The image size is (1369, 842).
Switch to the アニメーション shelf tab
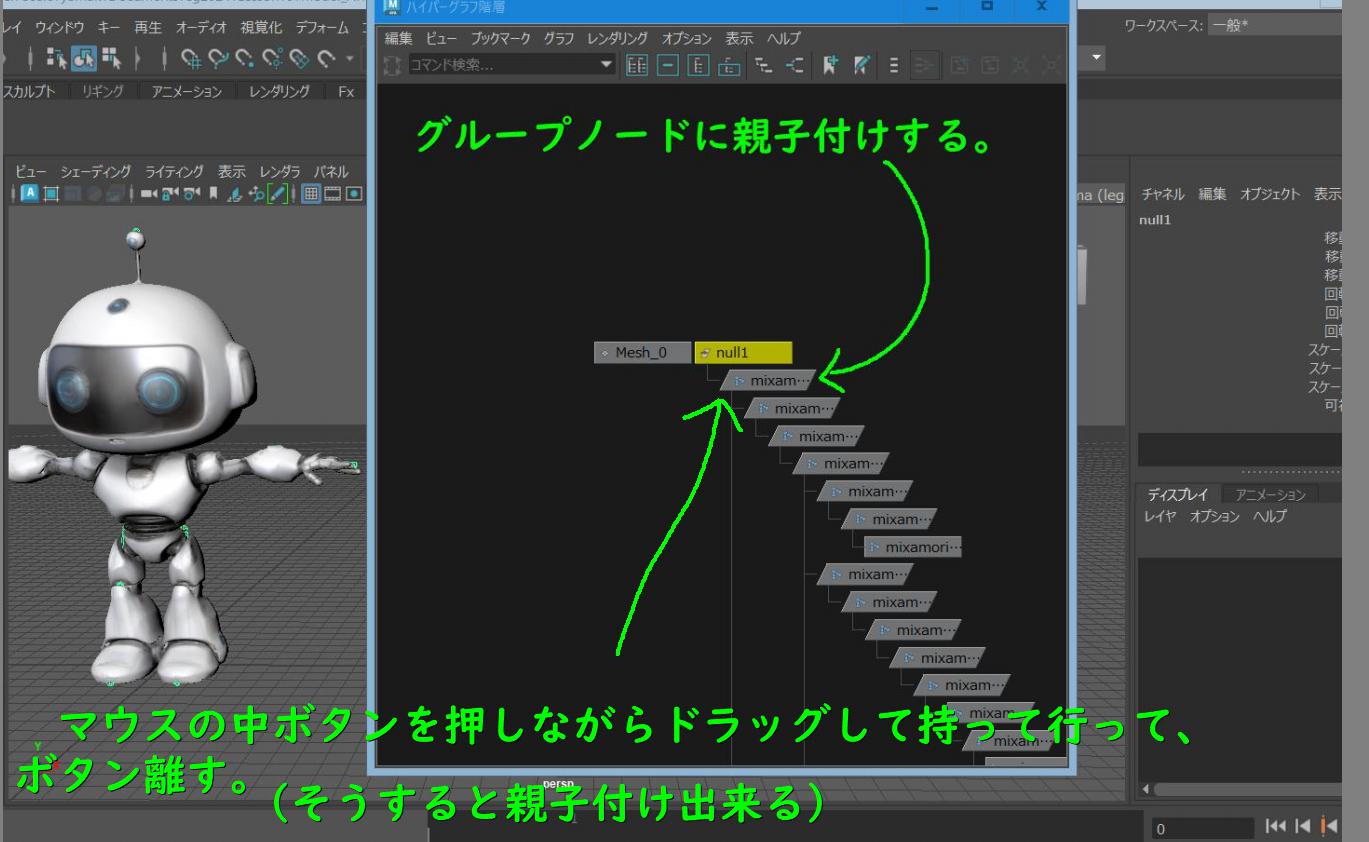(x=187, y=92)
